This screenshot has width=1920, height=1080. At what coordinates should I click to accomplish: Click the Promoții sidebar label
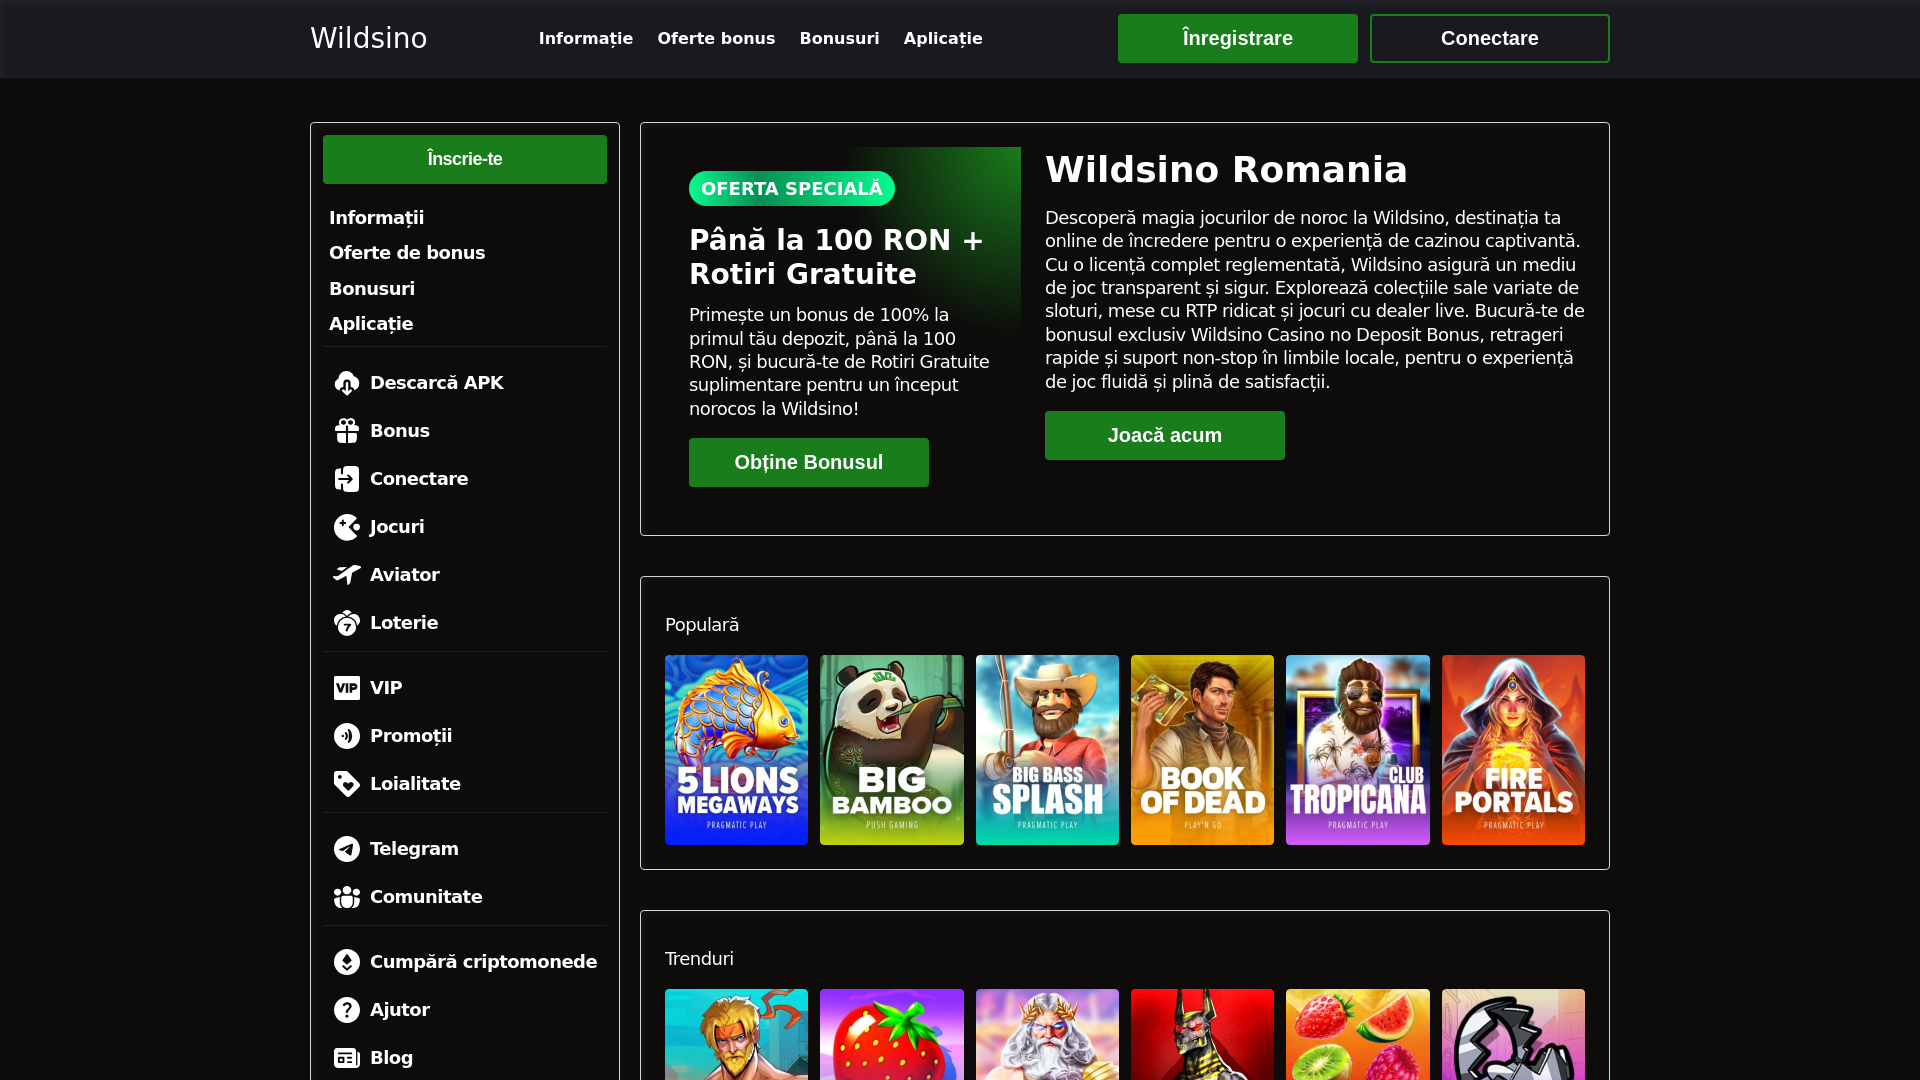(x=411, y=736)
